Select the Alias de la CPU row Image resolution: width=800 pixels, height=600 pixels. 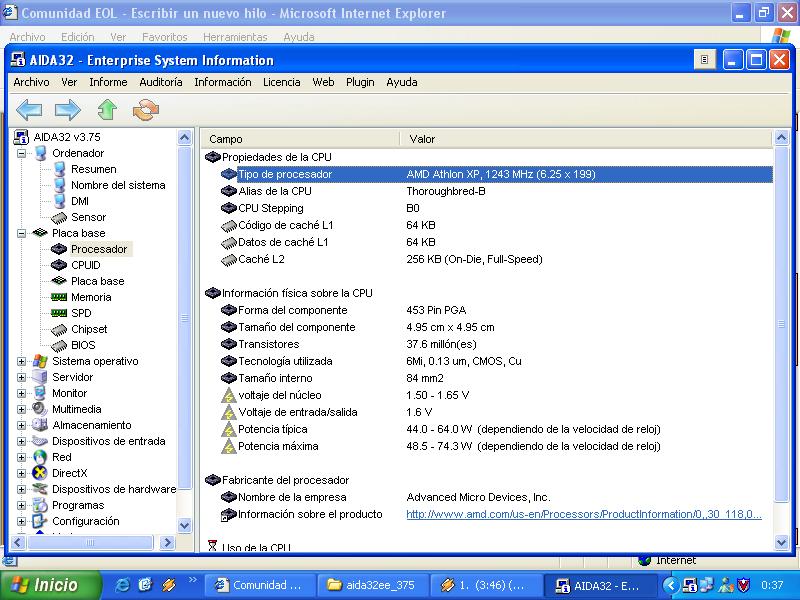coord(497,191)
